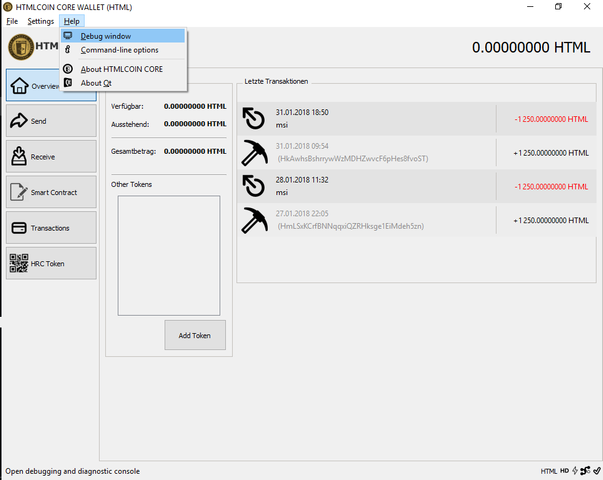Click the Verfügbar label

(127, 107)
